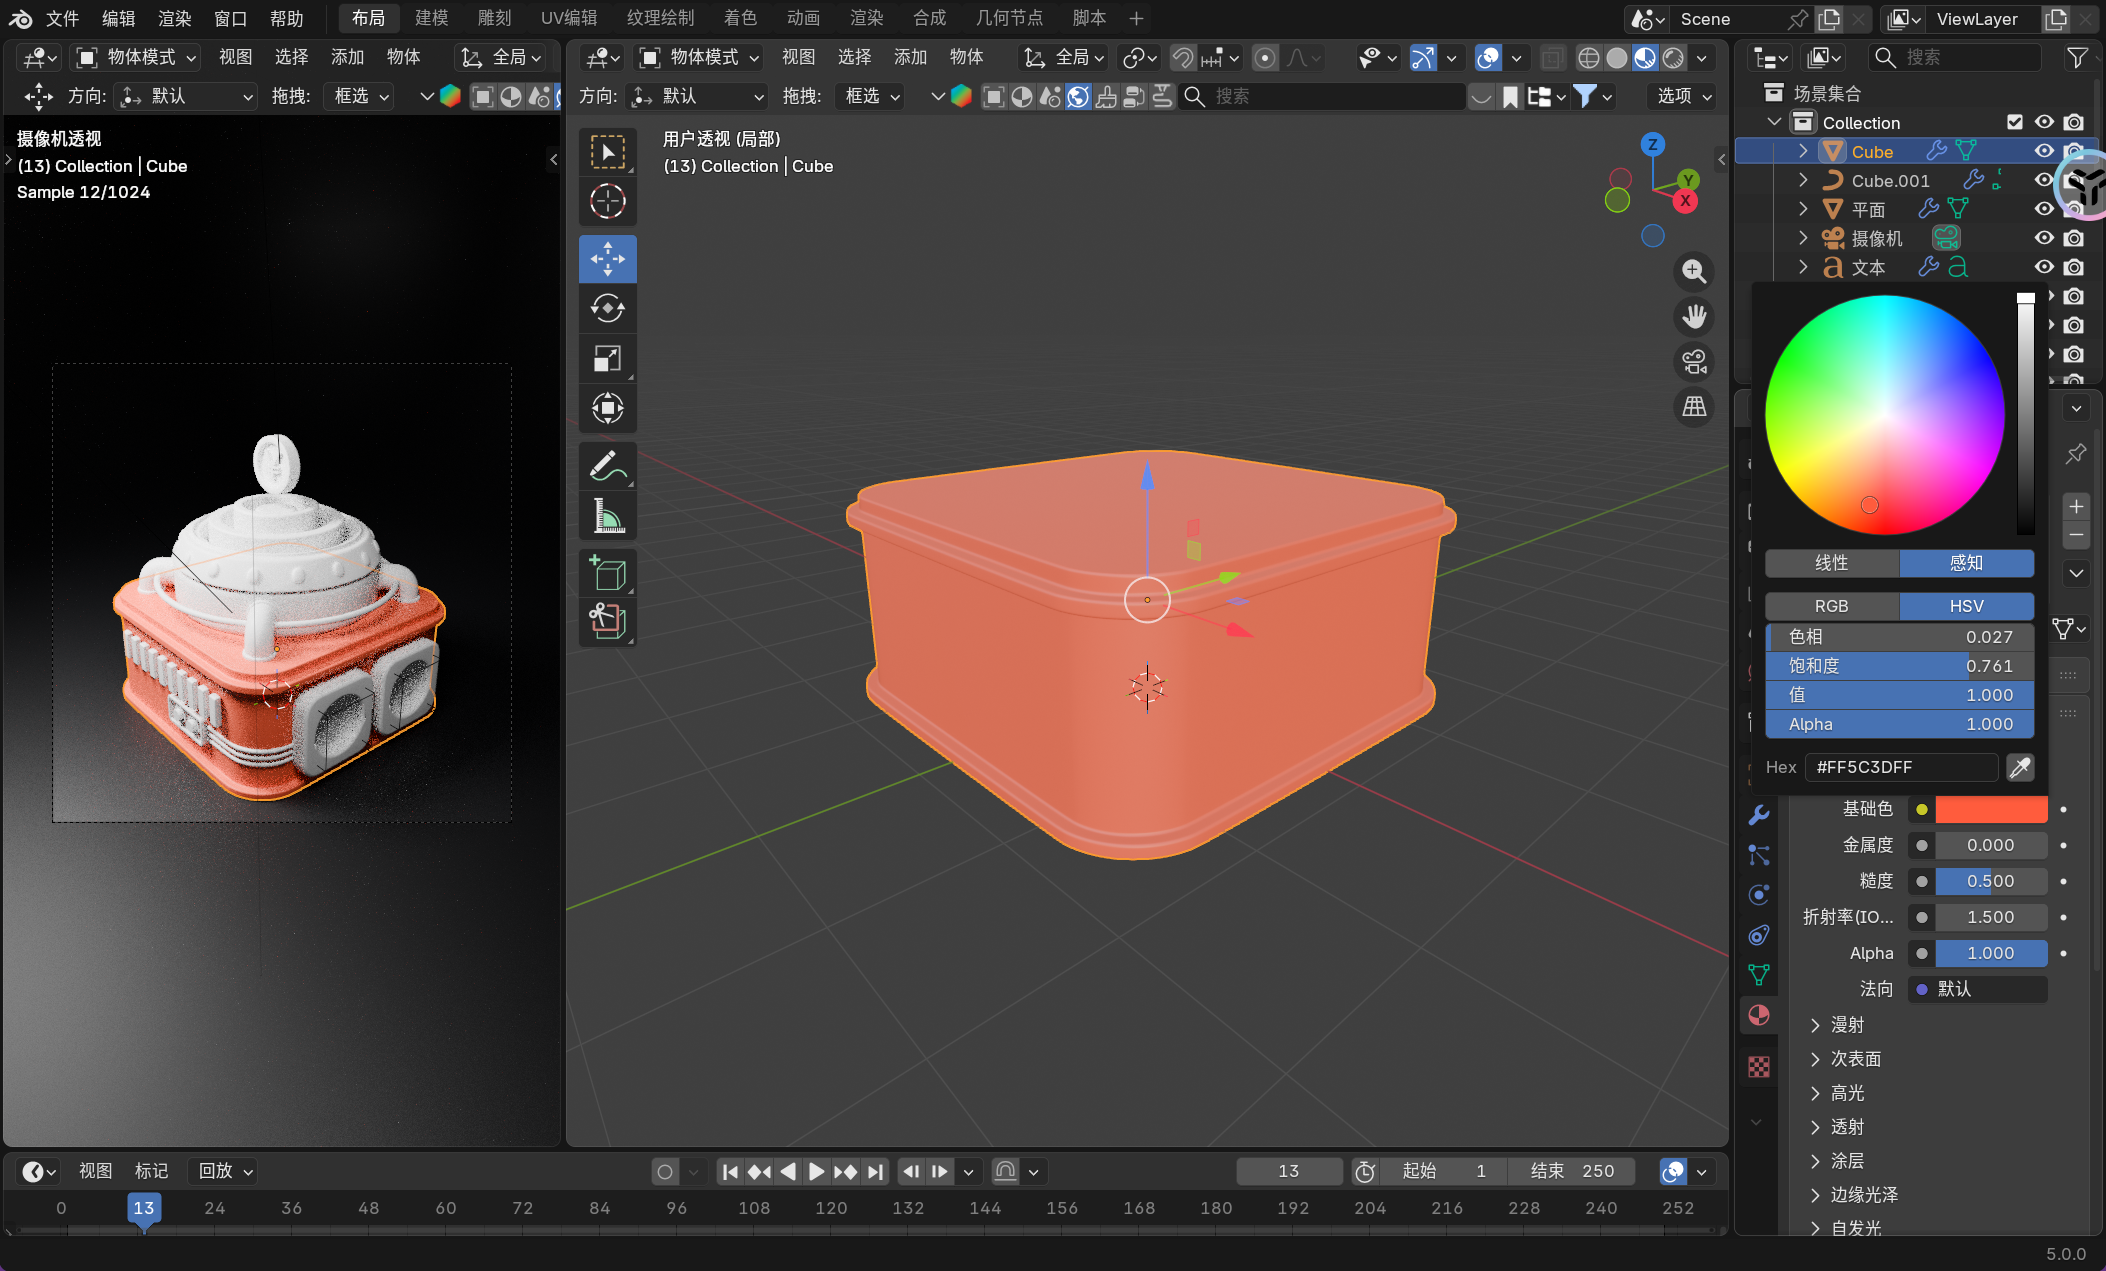Uncheck the Collection exclude checkbox

[2015, 122]
